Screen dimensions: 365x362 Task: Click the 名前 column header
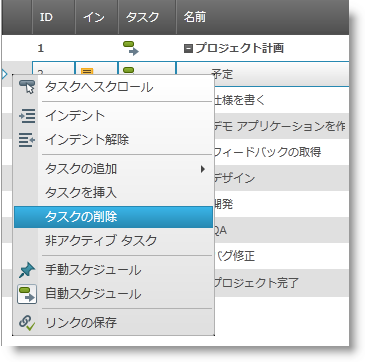[x=263, y=17]
